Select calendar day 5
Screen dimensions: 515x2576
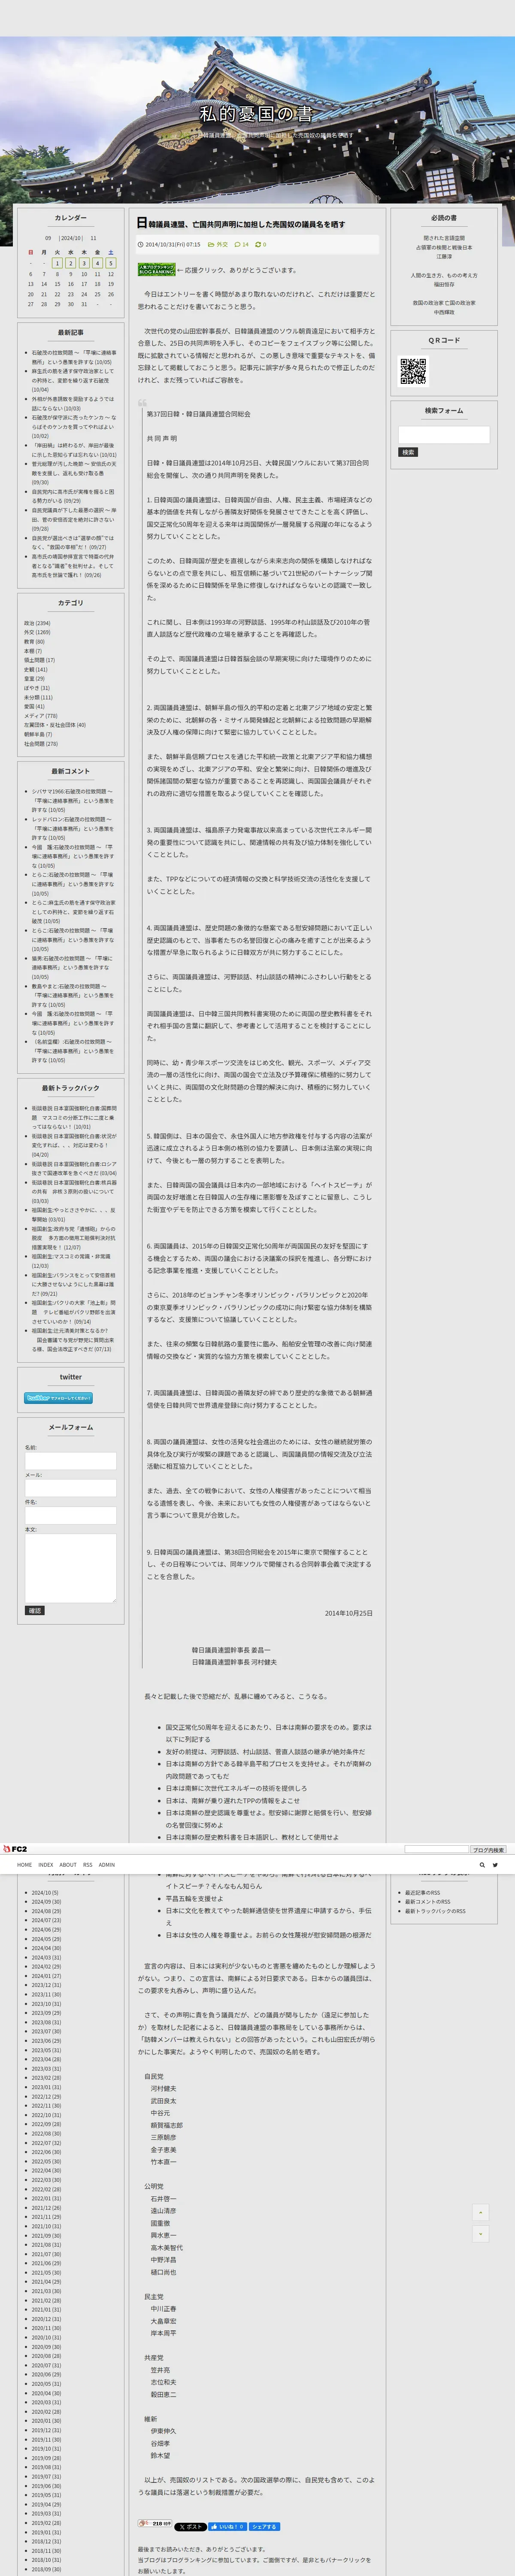click(x=111, y=263)
